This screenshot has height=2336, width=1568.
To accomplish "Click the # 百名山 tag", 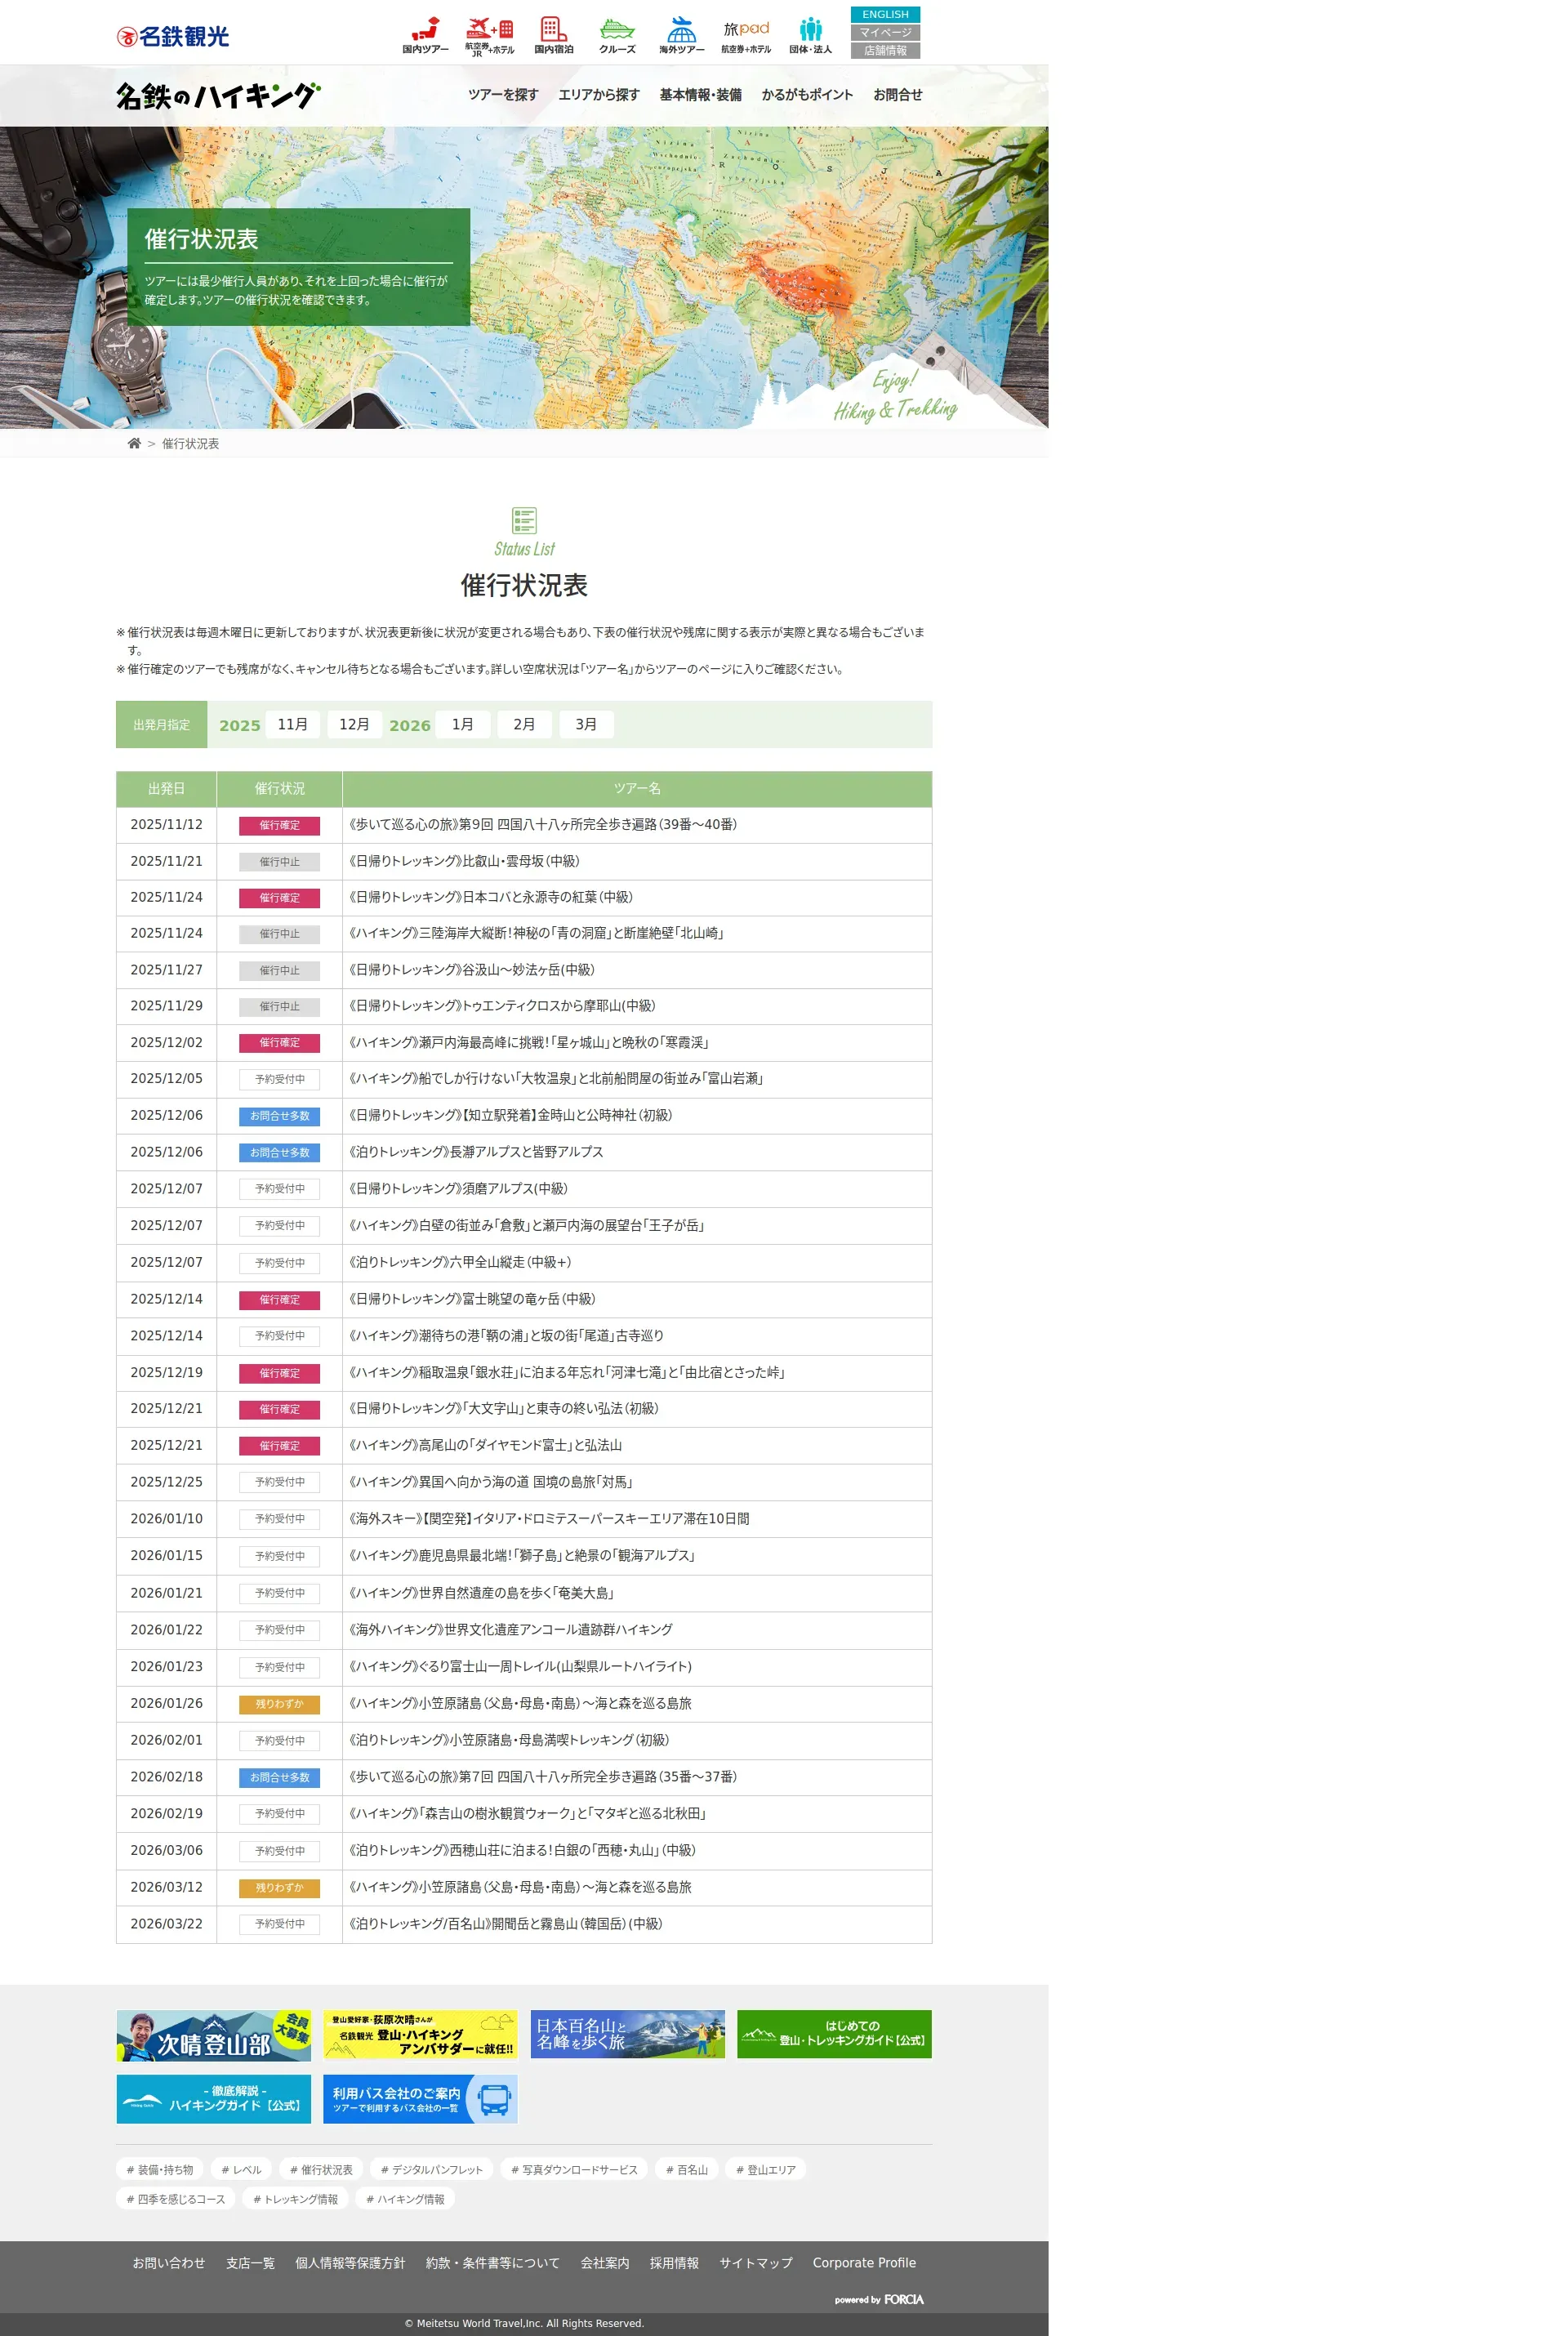I will (x=686, y=2169).
